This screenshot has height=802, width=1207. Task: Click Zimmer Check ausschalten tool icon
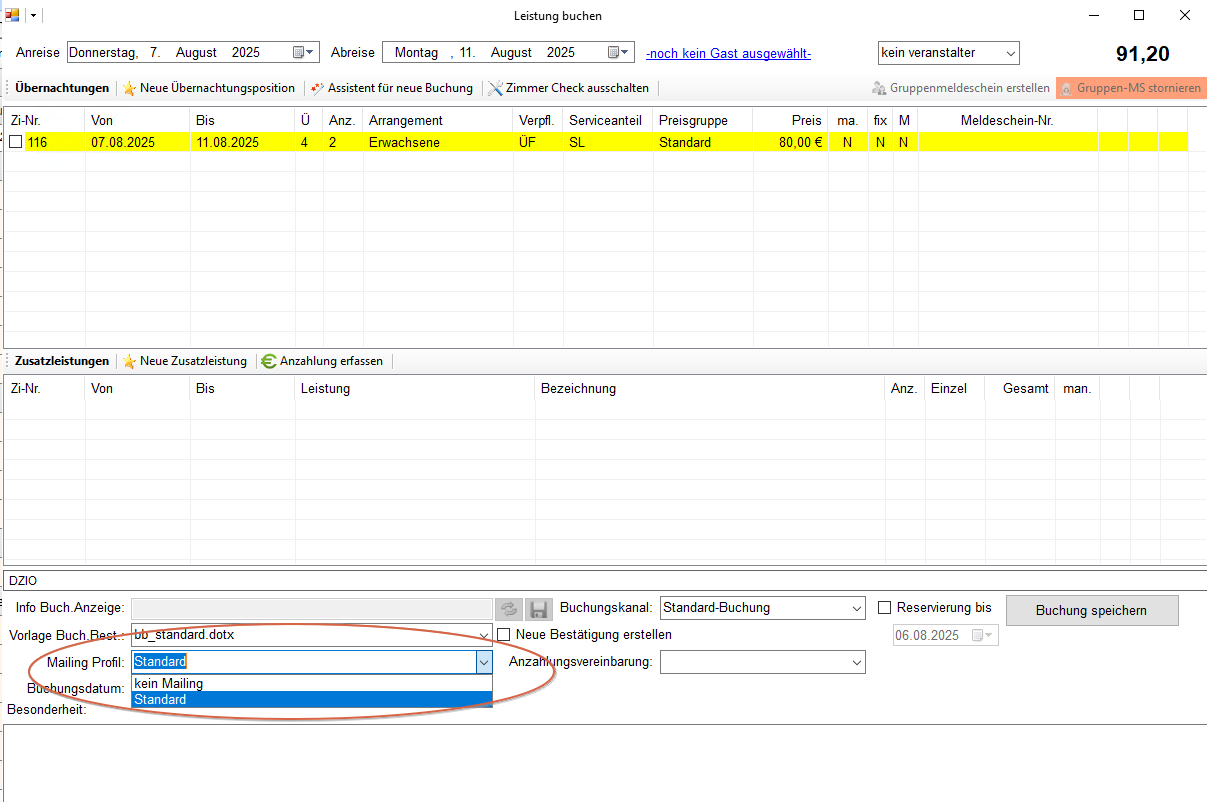[x=495, y=88]
